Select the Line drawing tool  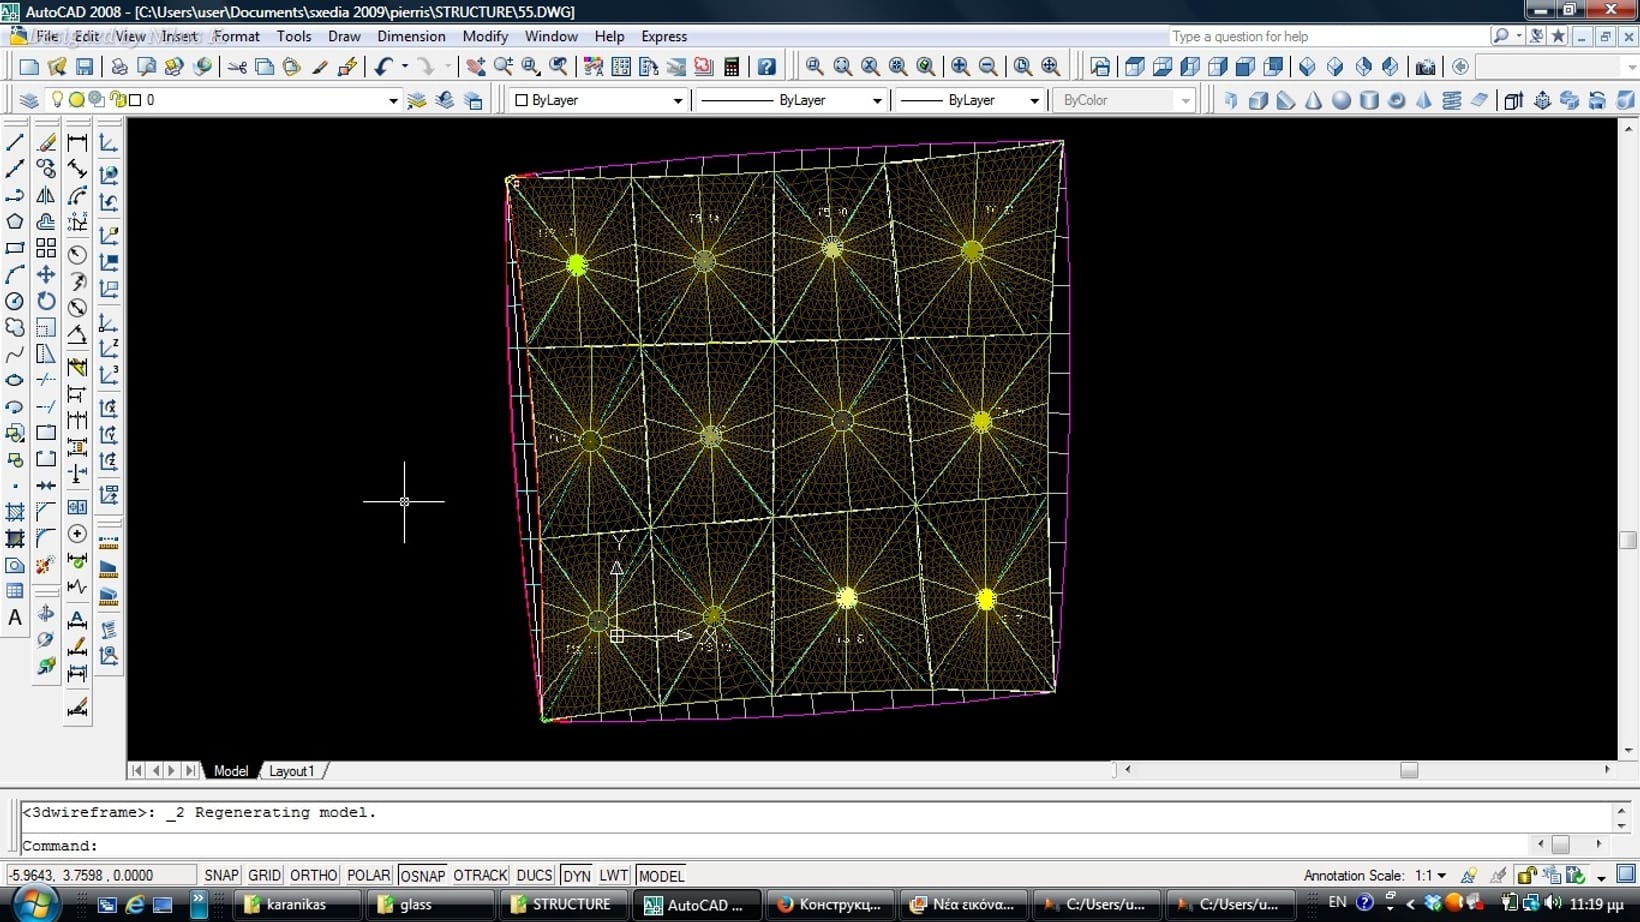click(x=15, y=143)
